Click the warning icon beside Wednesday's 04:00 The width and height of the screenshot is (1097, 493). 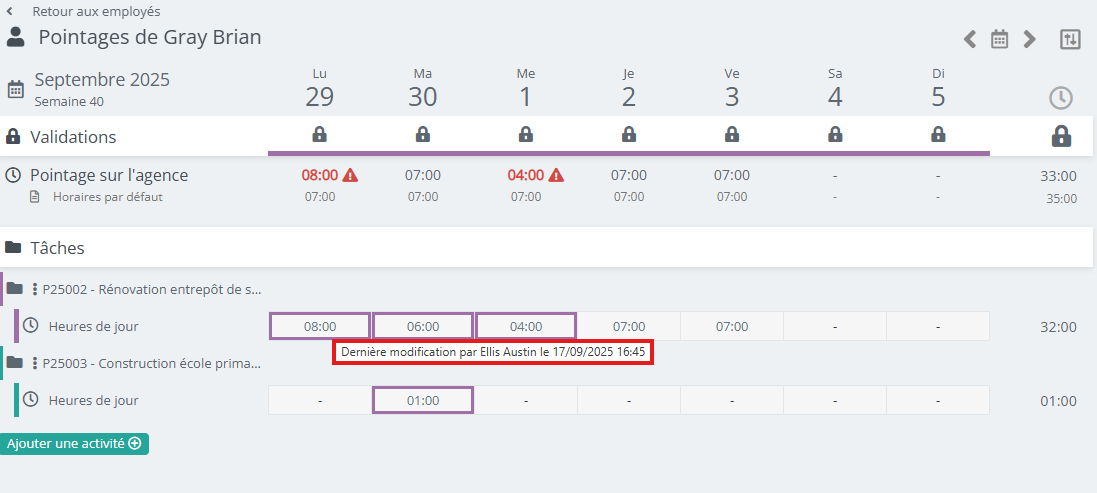click(556, 175)
